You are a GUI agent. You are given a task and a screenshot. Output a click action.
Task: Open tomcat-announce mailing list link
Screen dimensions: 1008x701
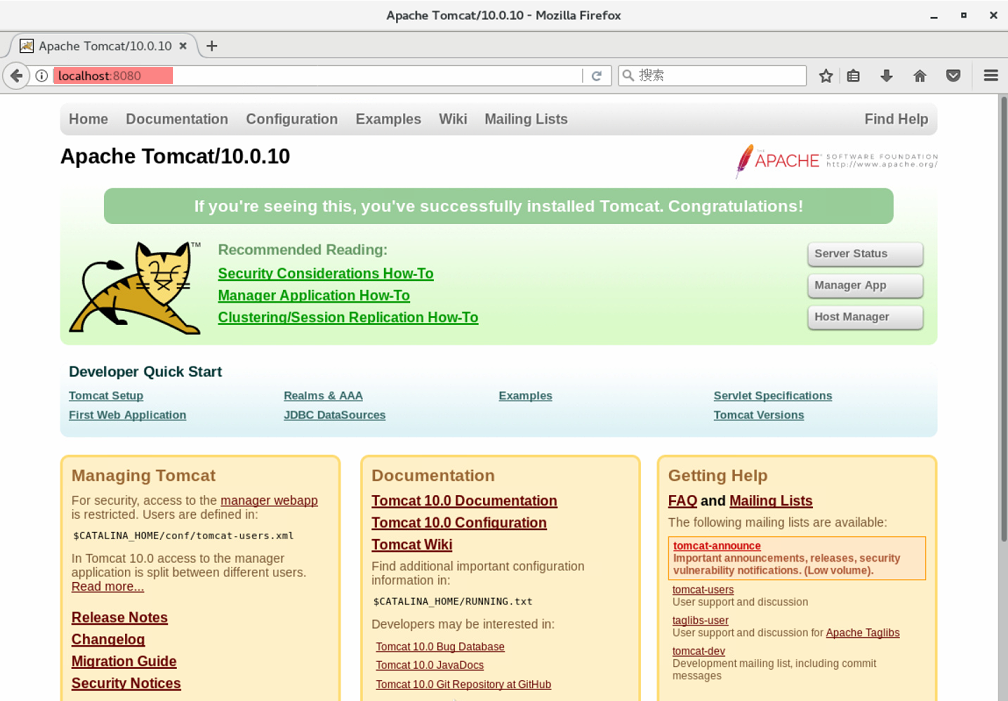tap(717, 545)
